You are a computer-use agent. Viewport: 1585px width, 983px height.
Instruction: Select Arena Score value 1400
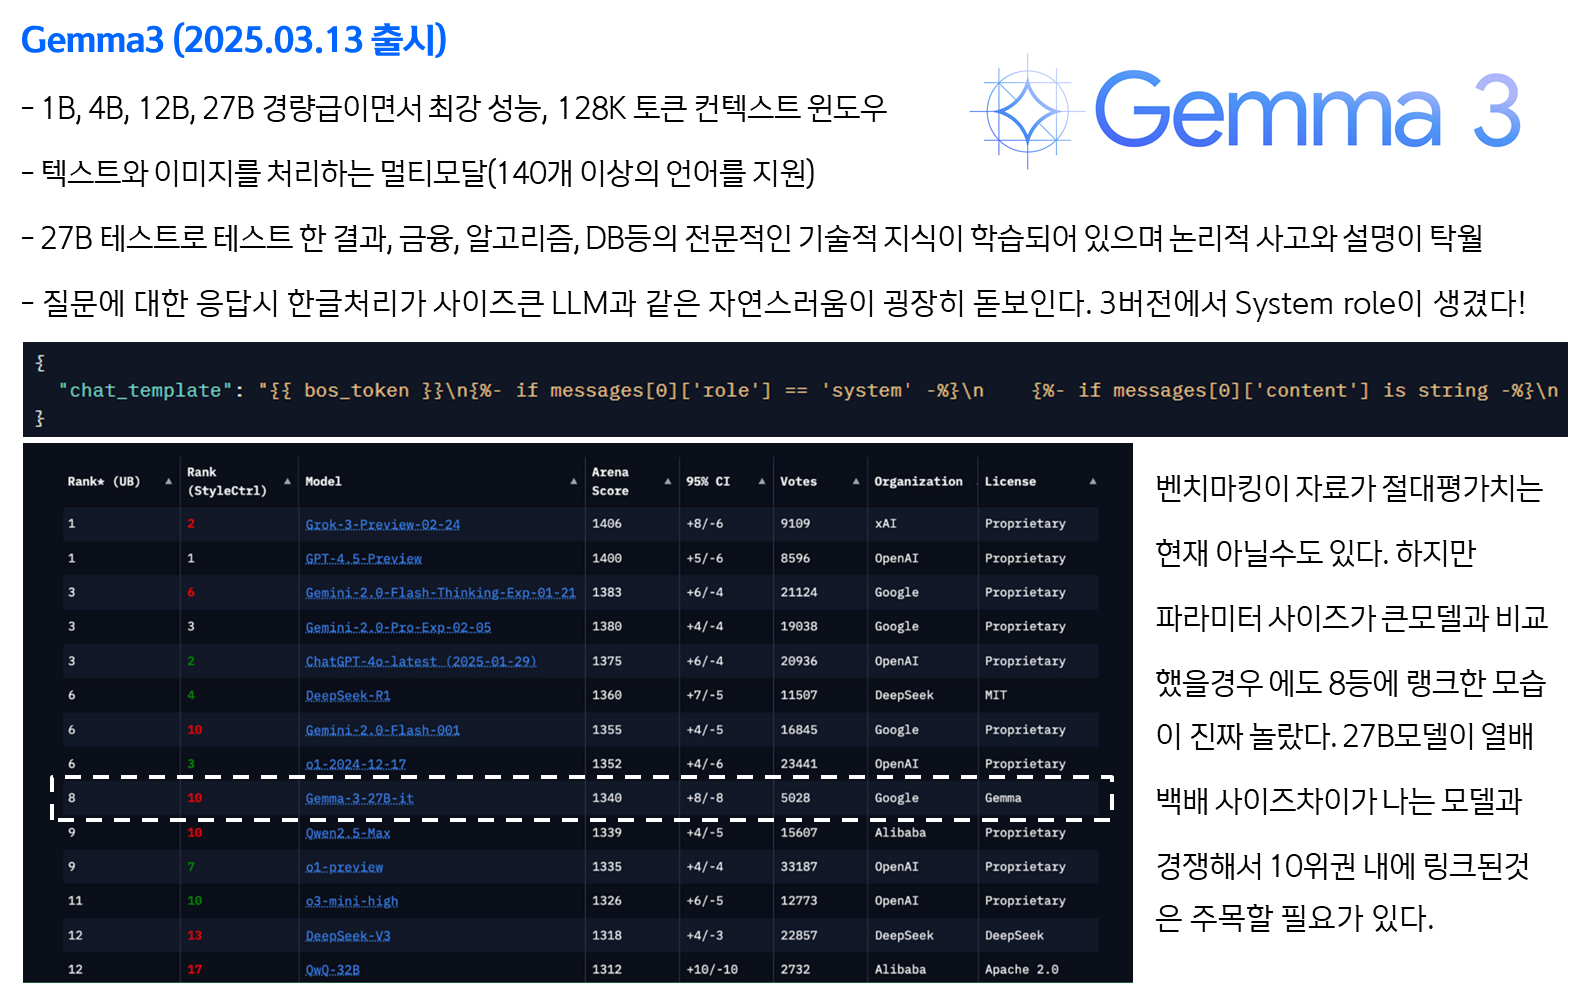point(607,559)
